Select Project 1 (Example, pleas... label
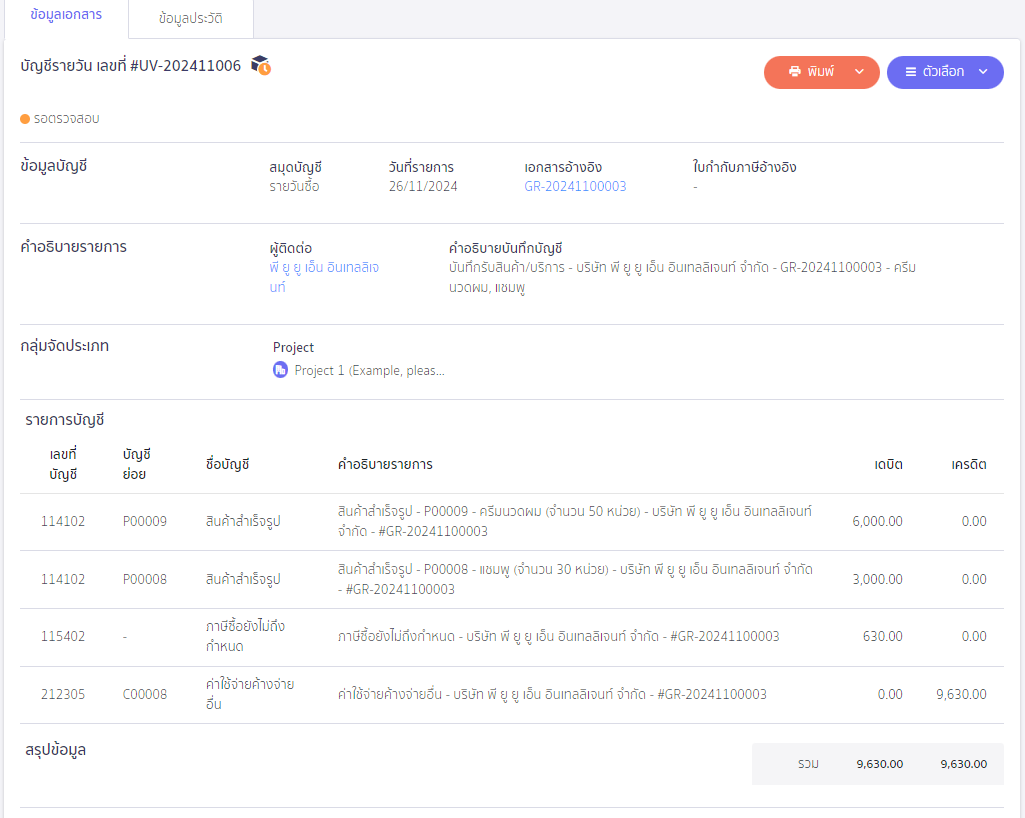 [369, 370]
